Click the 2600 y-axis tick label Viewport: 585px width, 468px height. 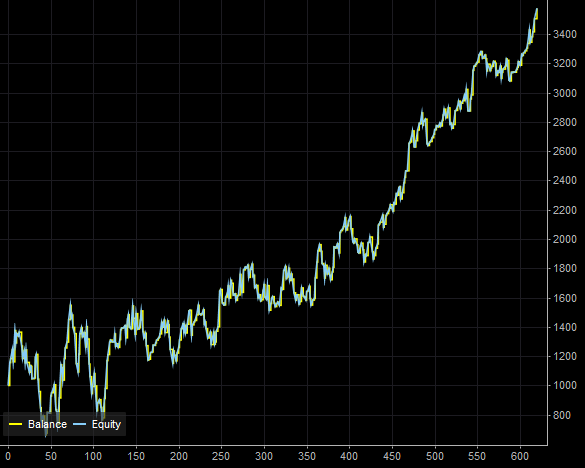tap(565, 152)
